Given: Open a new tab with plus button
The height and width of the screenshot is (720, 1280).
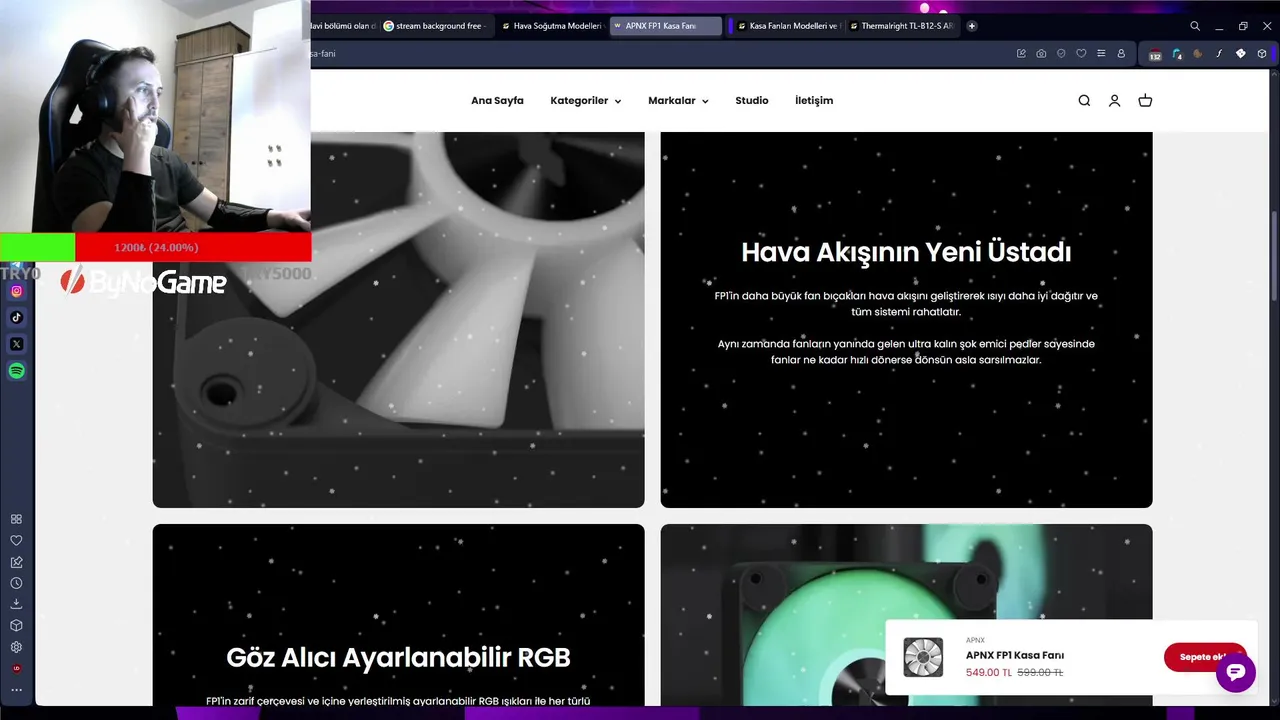Looking at the screenshot, I should pyautogui.click(x=971, y=26).
